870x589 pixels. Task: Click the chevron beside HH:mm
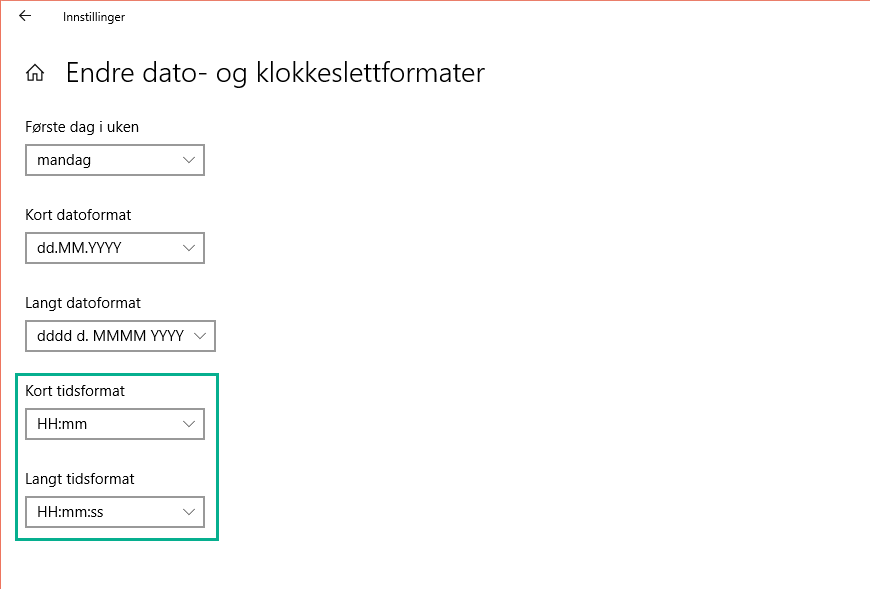coord(190,424)
